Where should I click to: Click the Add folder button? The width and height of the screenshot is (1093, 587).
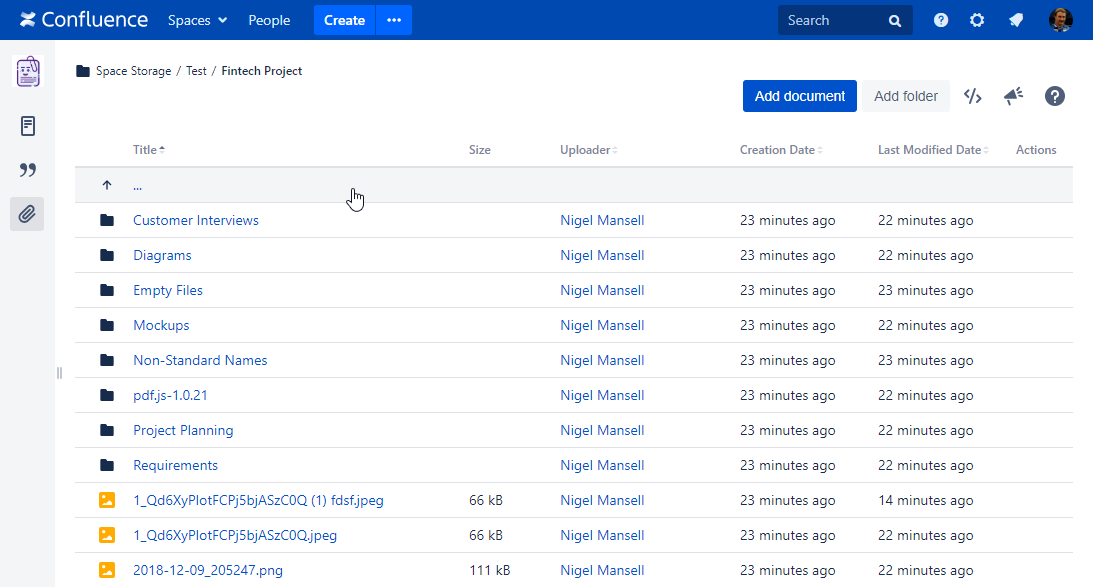pos(905,96)
